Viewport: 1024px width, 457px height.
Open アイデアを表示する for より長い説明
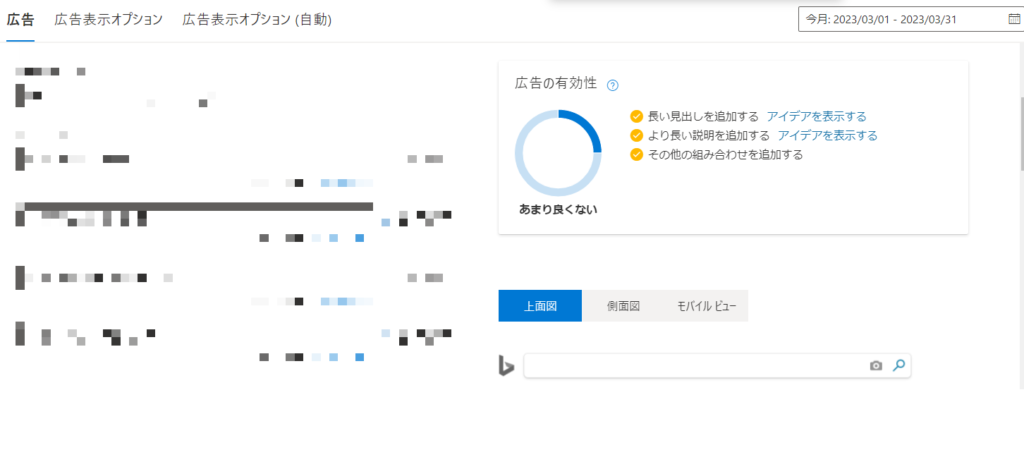pyautogui.click(x=827, y=135)
